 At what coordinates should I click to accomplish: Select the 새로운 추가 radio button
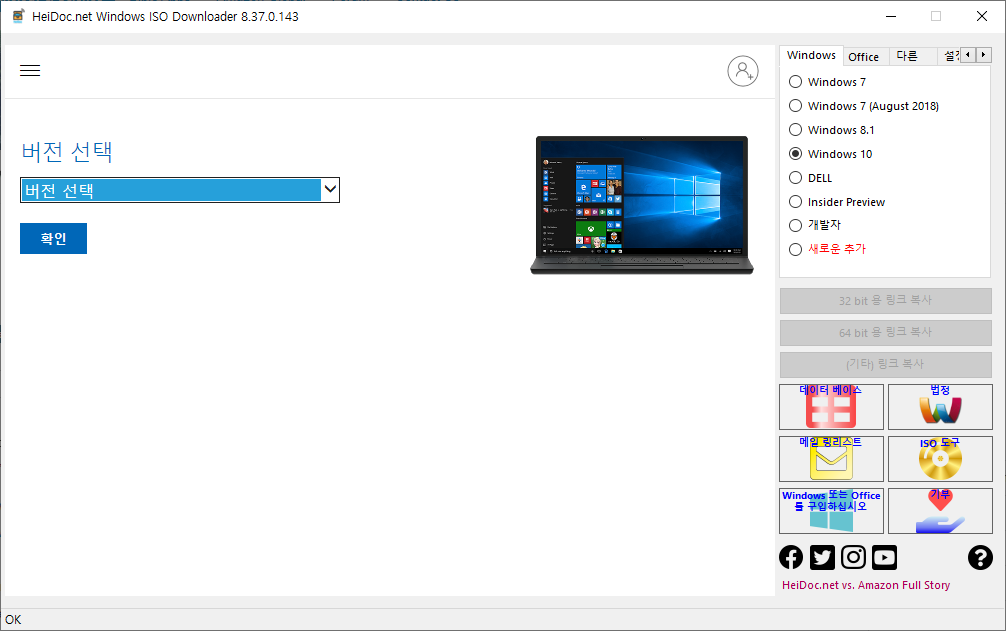(796, 249)
